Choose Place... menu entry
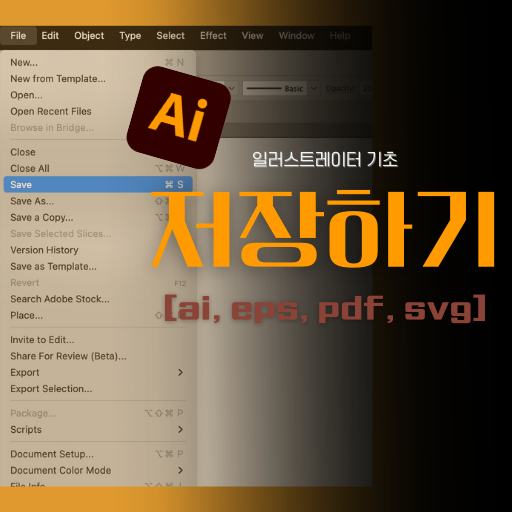The width and height of the screenshot is (512, 512). (x=98, y=315)
